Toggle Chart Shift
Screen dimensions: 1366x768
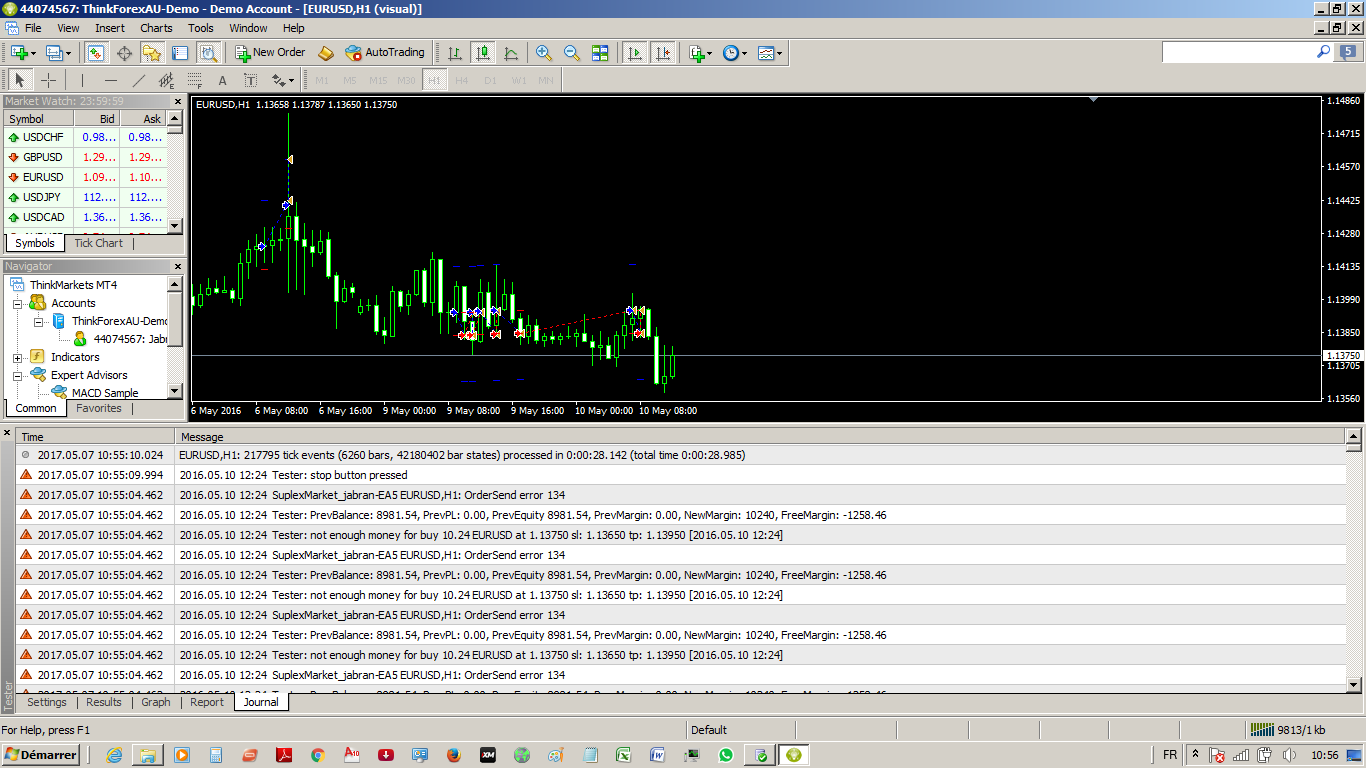[x=662, y=53]
